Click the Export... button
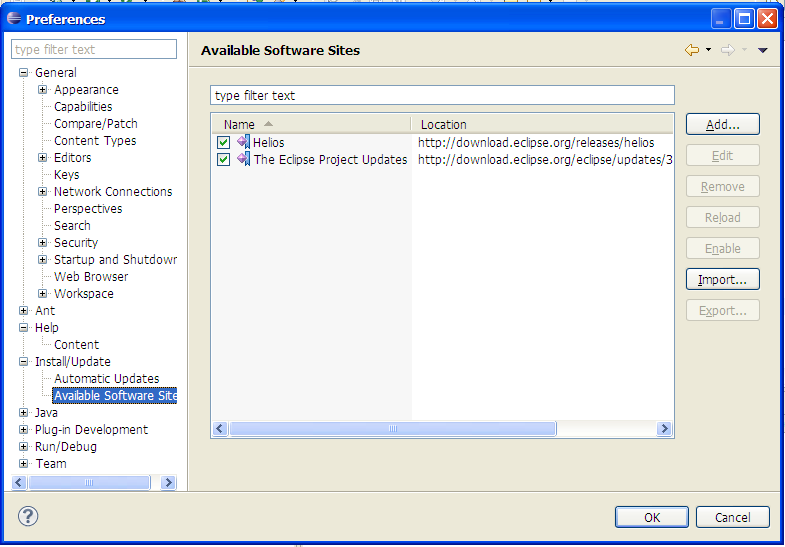Viewport: 785px width, 547px height. coord(722,311)
